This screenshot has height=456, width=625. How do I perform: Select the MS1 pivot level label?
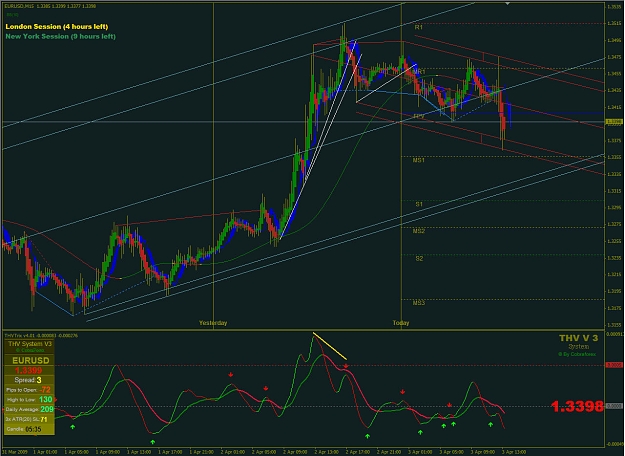[419, 160]
